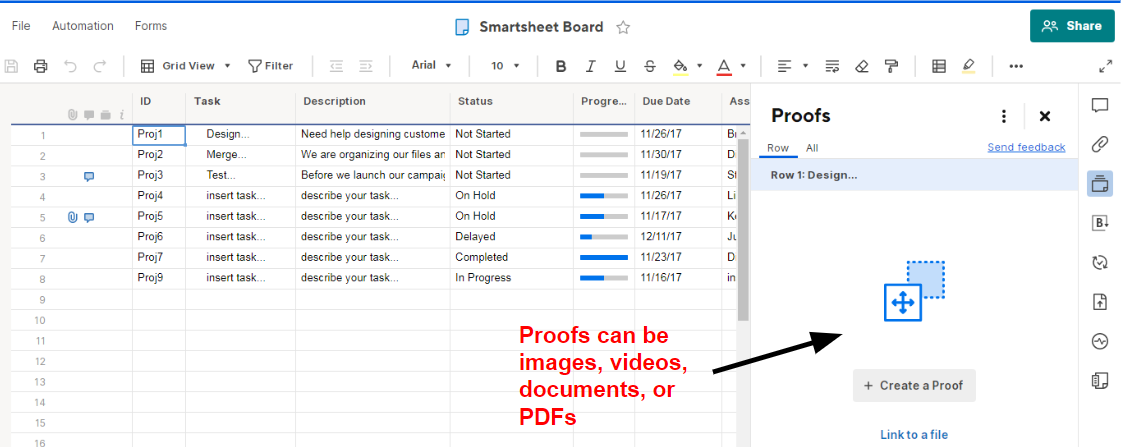Screen dimensions: 1126x447
Task: Open the Automation menu
Action: 83,26
